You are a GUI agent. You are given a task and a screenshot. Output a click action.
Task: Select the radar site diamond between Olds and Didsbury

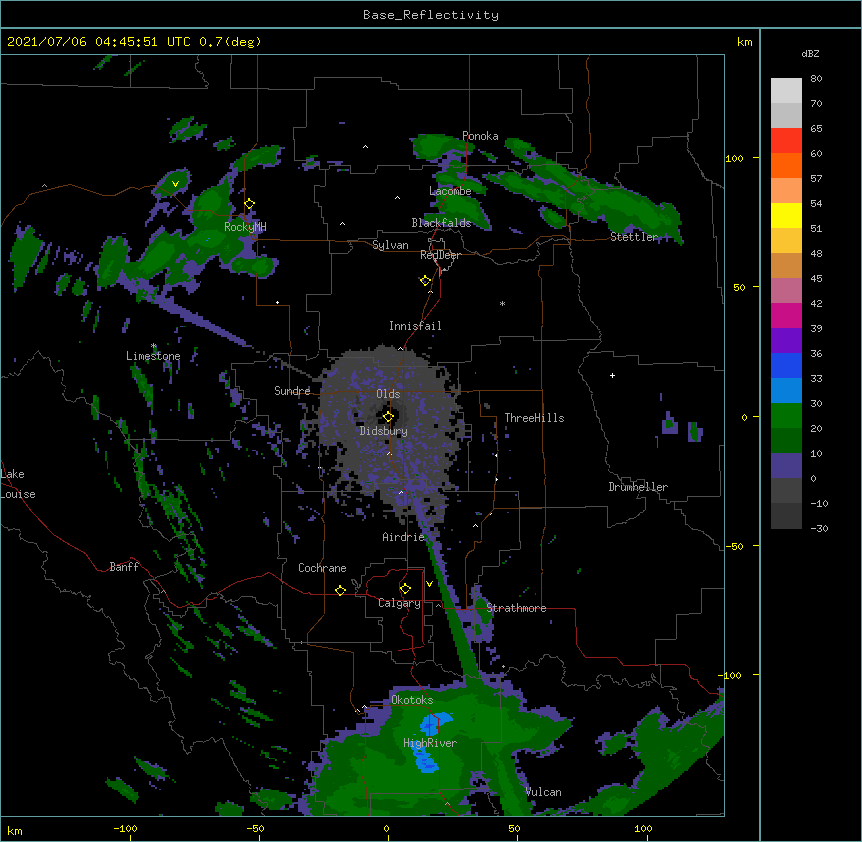pos(388,417)
